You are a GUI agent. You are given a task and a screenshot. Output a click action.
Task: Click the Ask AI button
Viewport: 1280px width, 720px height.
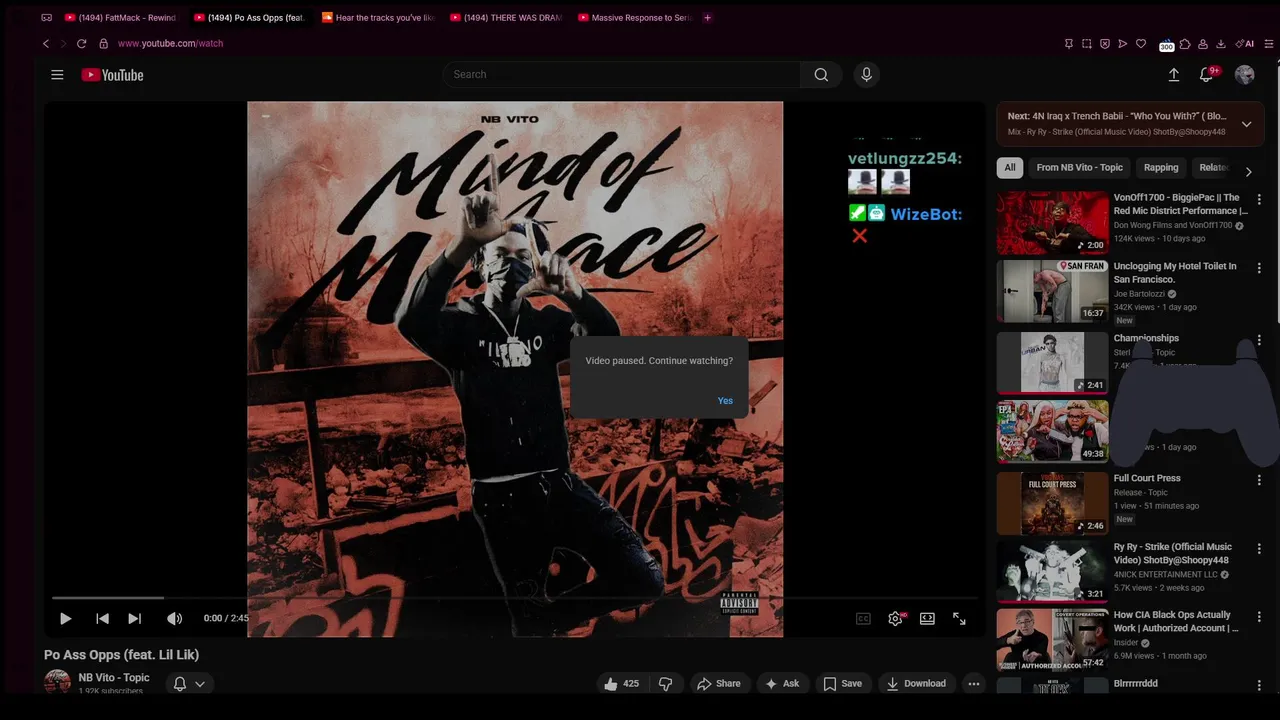point(782,684)
